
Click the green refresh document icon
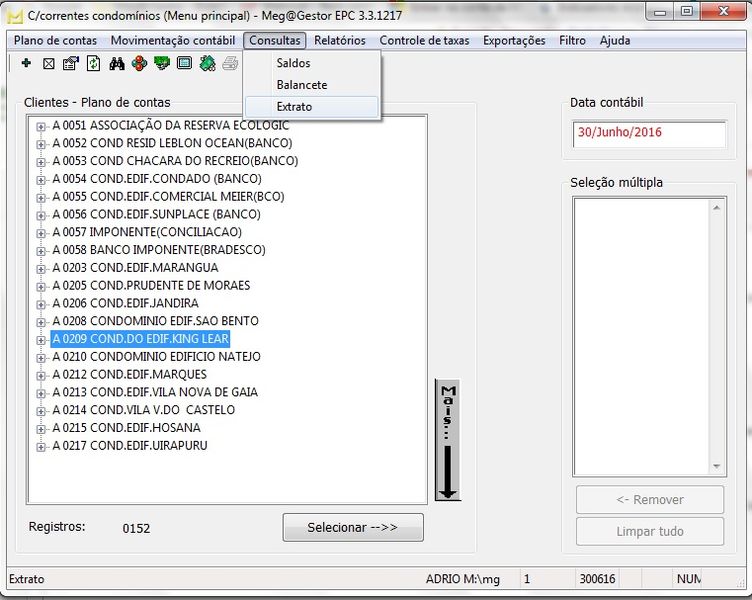coord(93,64)
